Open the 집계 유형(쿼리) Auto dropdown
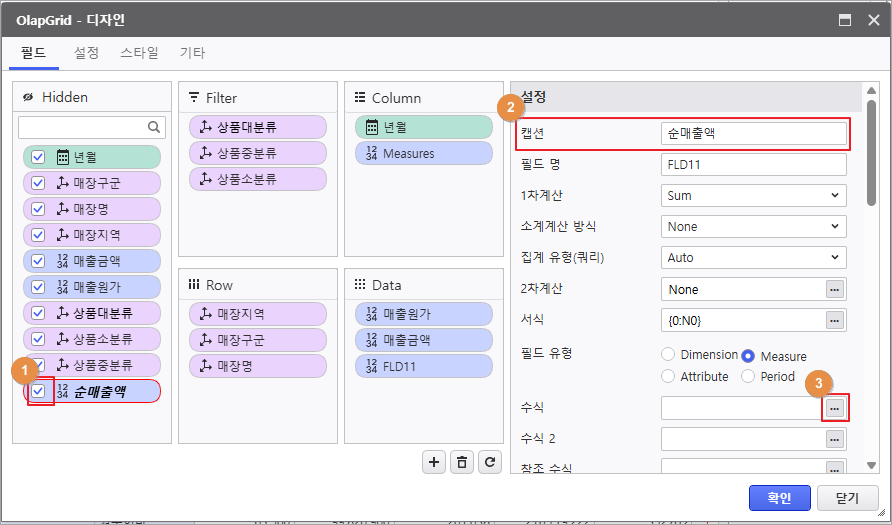 [x=753, y=258]
